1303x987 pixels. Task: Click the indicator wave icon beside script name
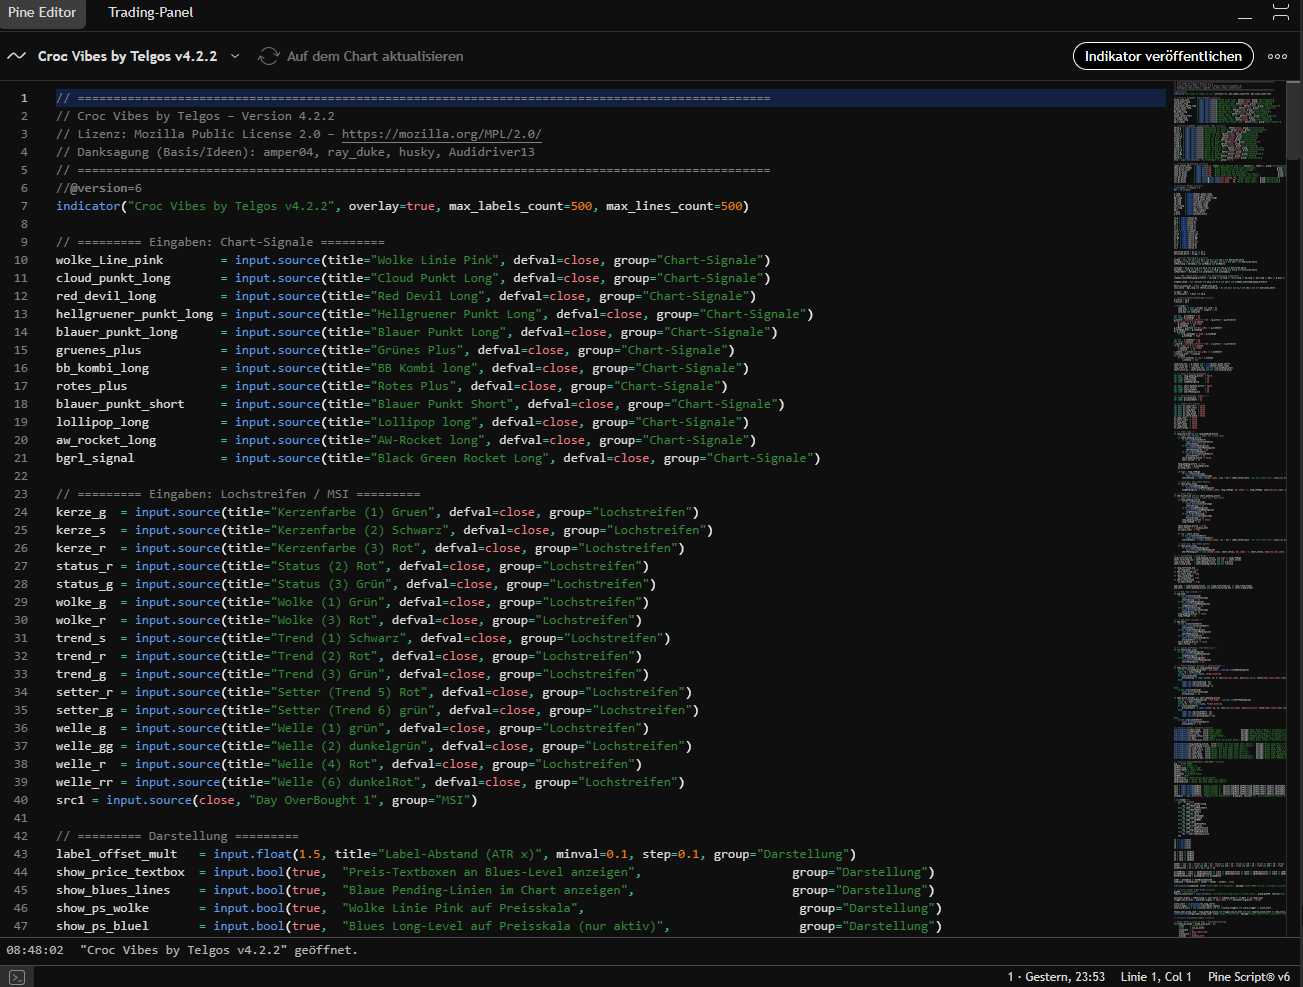16,56
